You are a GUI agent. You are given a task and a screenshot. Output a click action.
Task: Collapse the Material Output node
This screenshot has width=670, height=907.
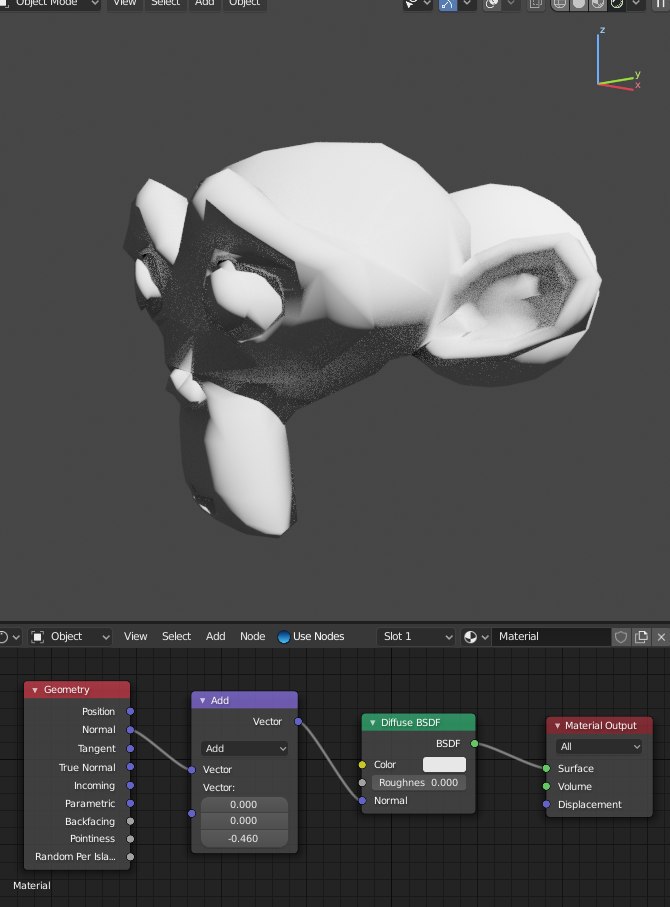click(x=557, y=725)
